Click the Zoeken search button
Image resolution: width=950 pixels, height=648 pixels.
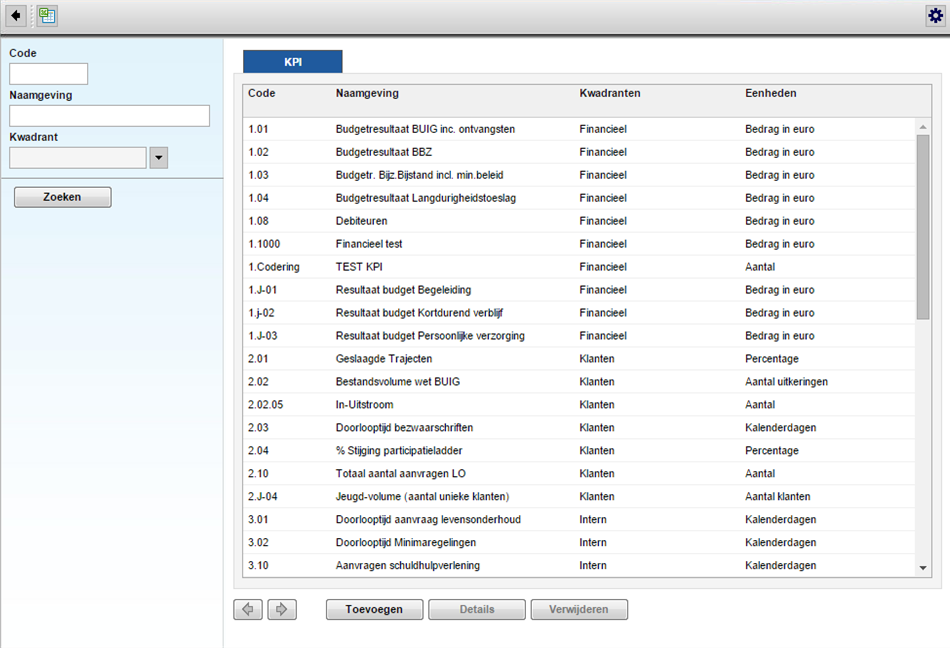62,197
